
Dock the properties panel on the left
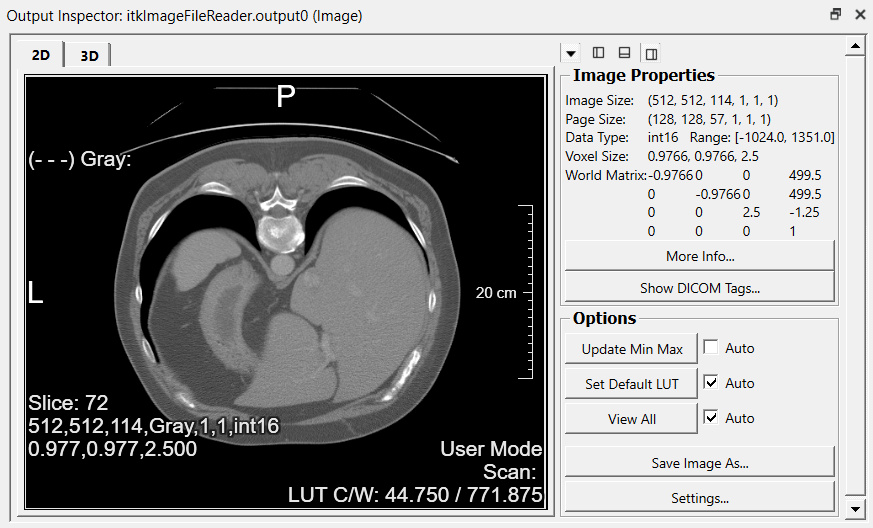[598, 53]
